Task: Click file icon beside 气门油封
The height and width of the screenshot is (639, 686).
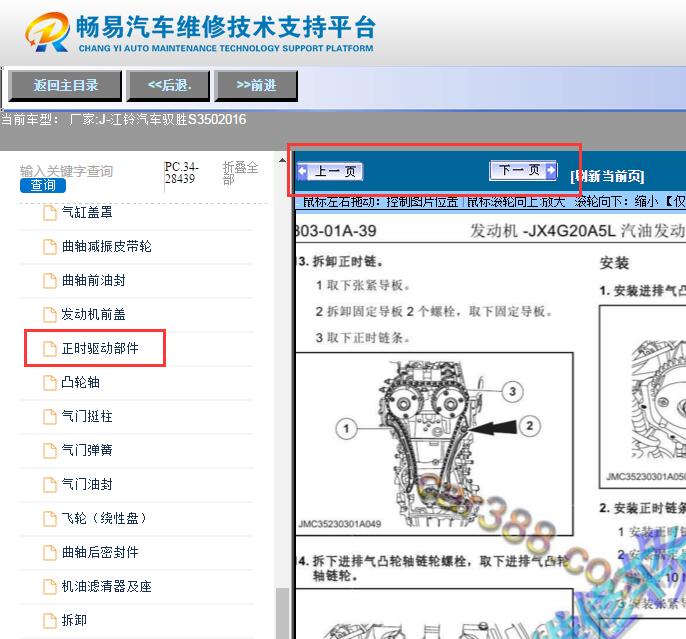Action: pyautogui.click(x=50, y=484)
